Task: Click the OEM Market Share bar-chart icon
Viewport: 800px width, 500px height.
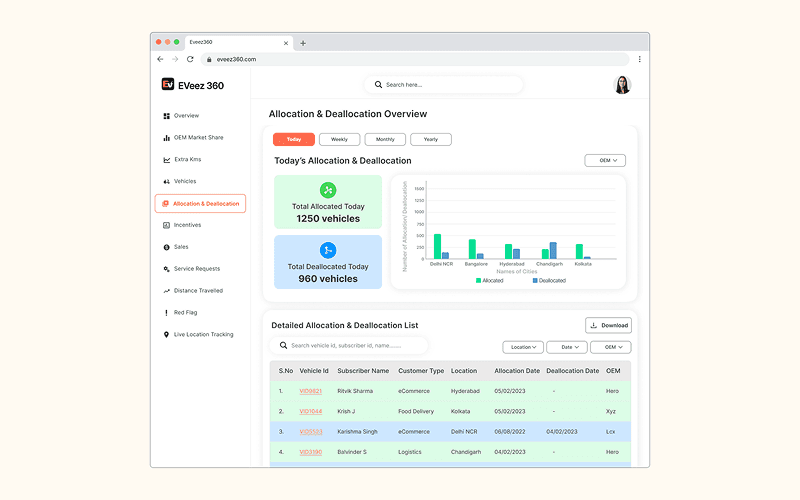Action: [166, 138]
